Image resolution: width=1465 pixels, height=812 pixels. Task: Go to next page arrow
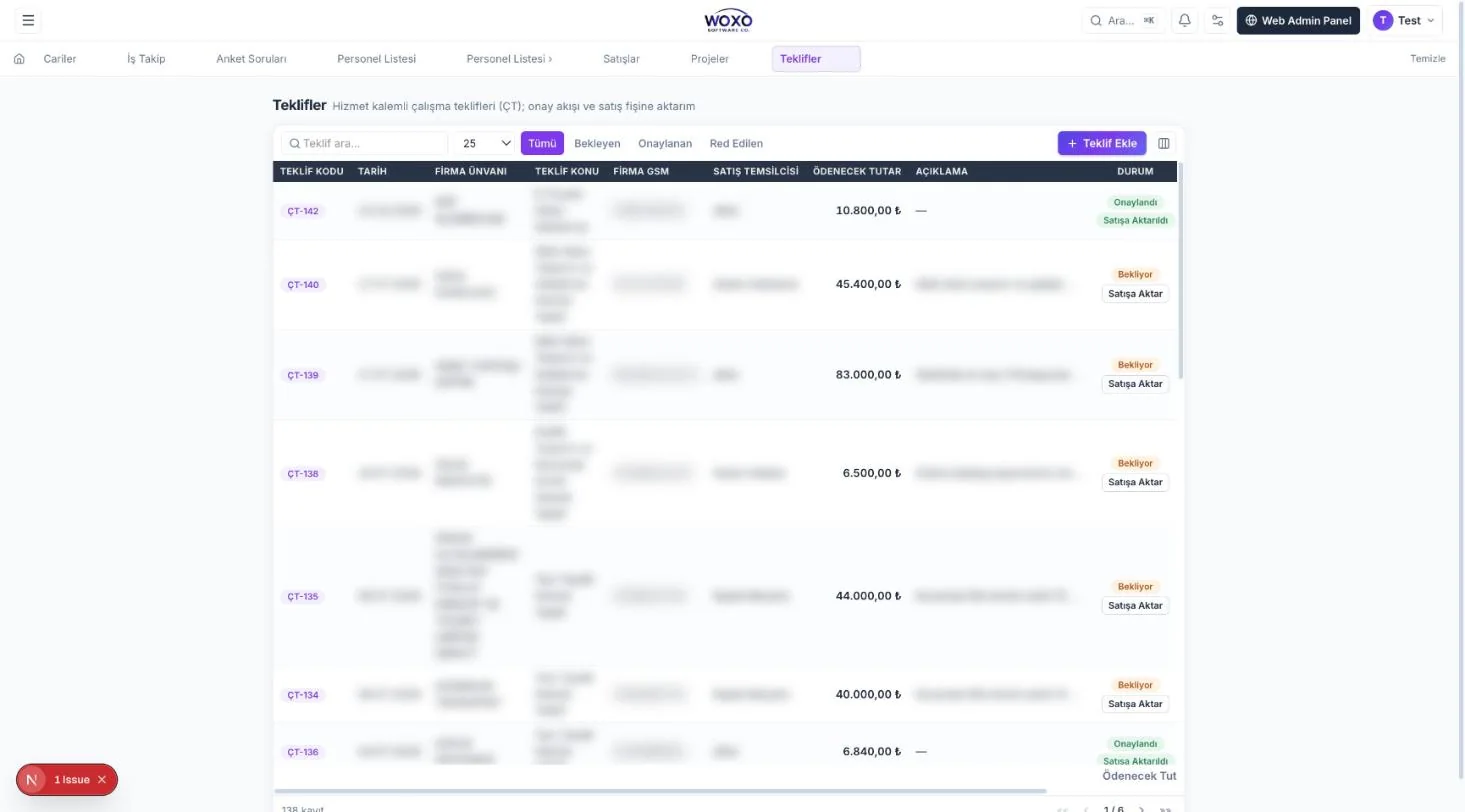coord(1141,809)
